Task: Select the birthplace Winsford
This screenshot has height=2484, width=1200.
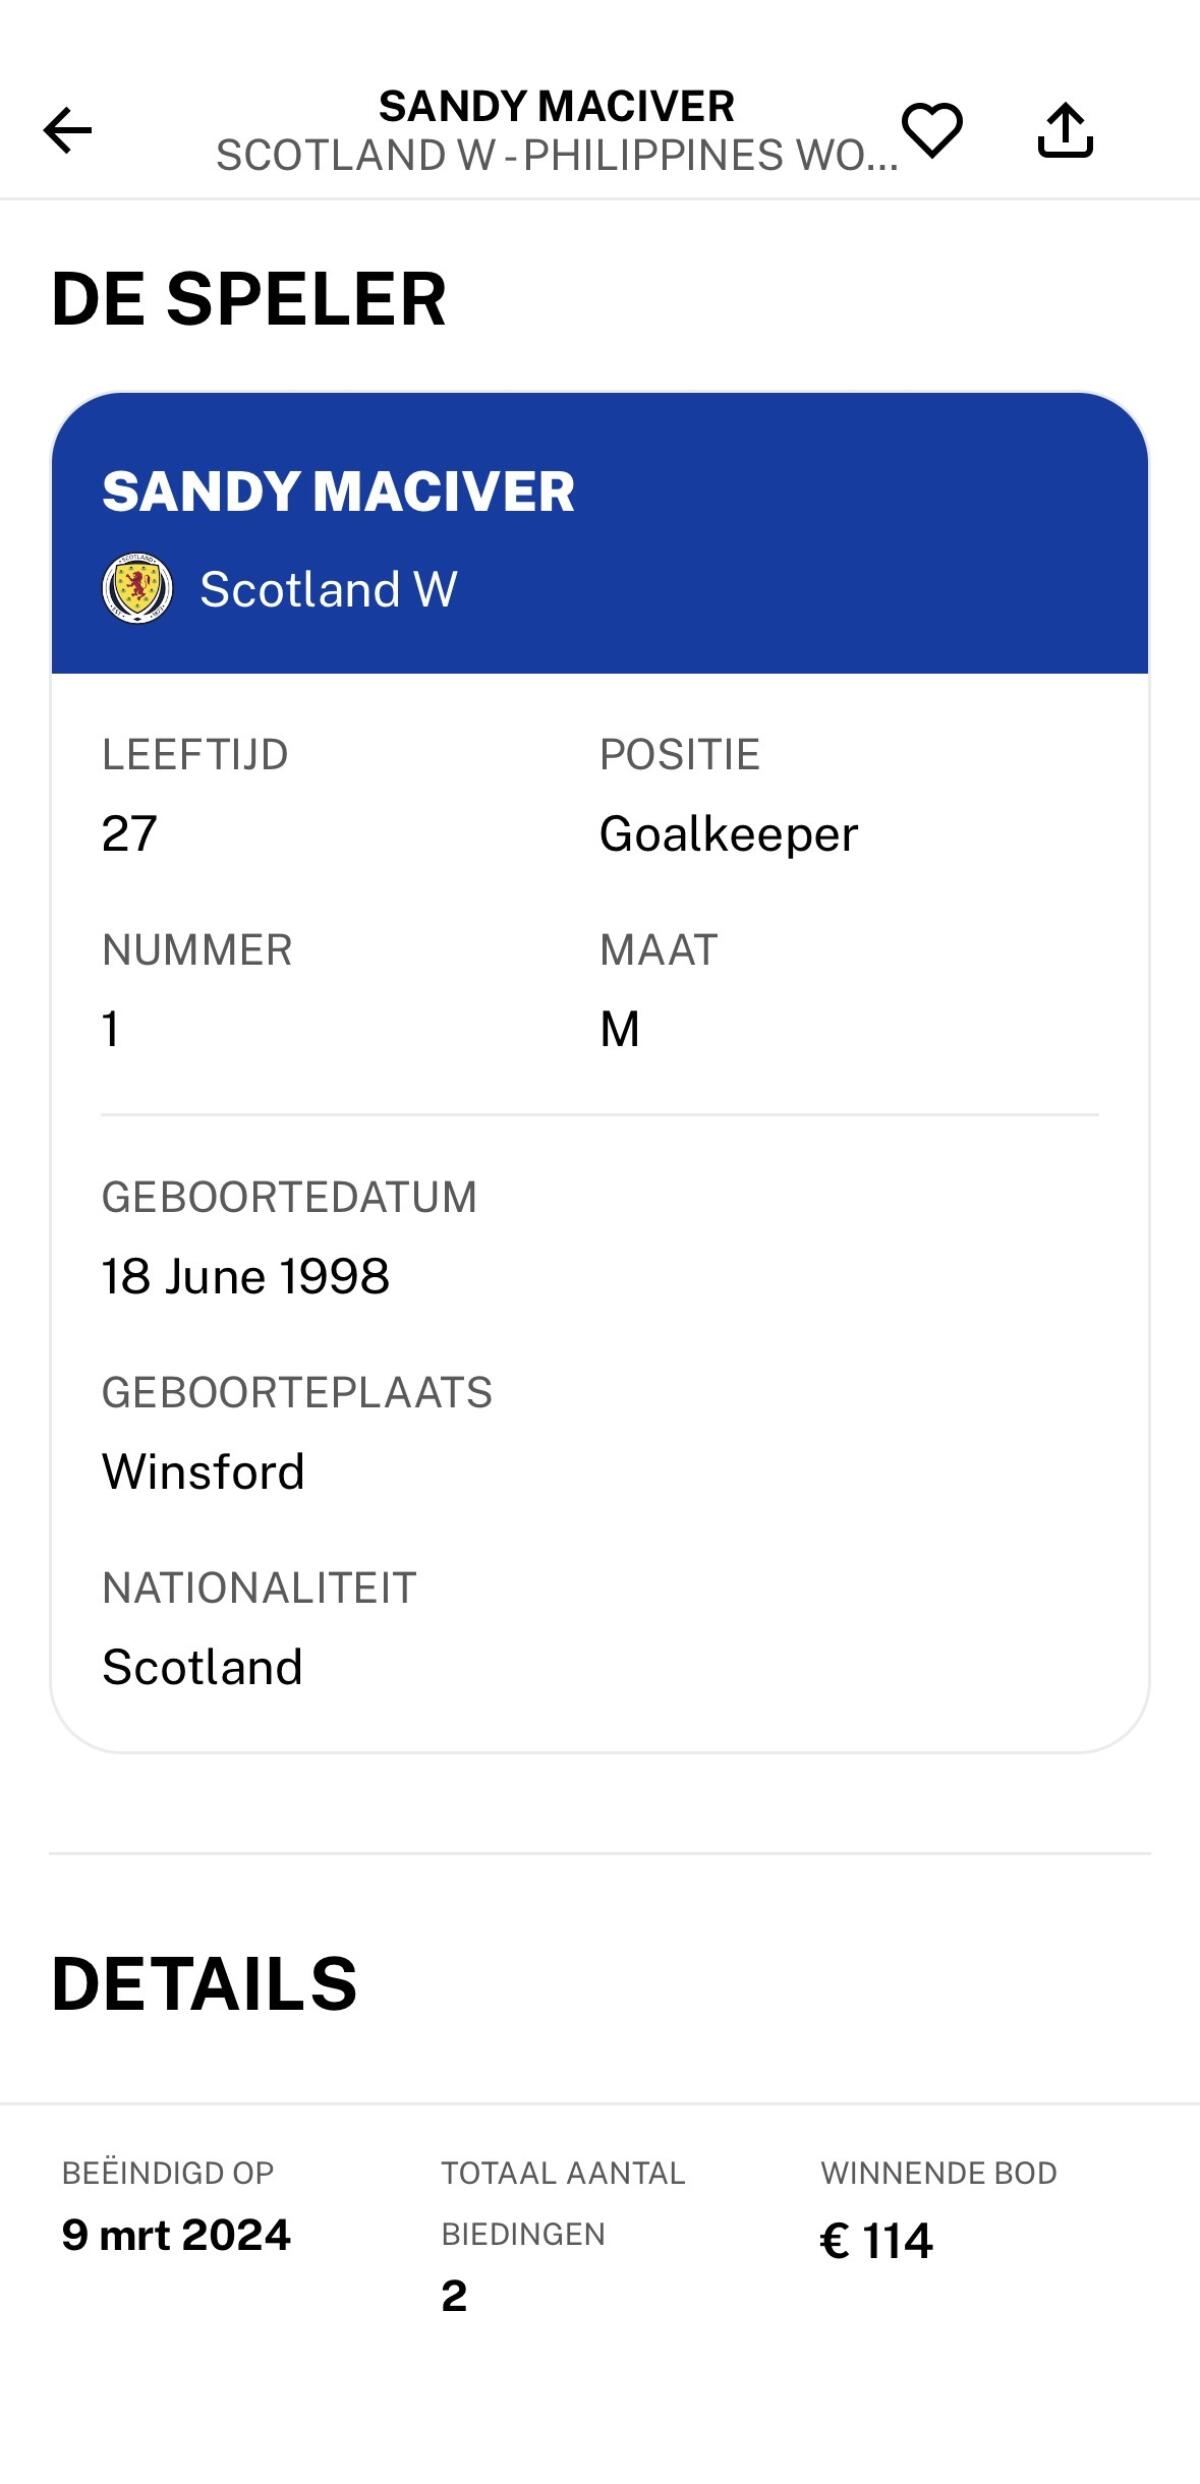Action: point(204,1471)
